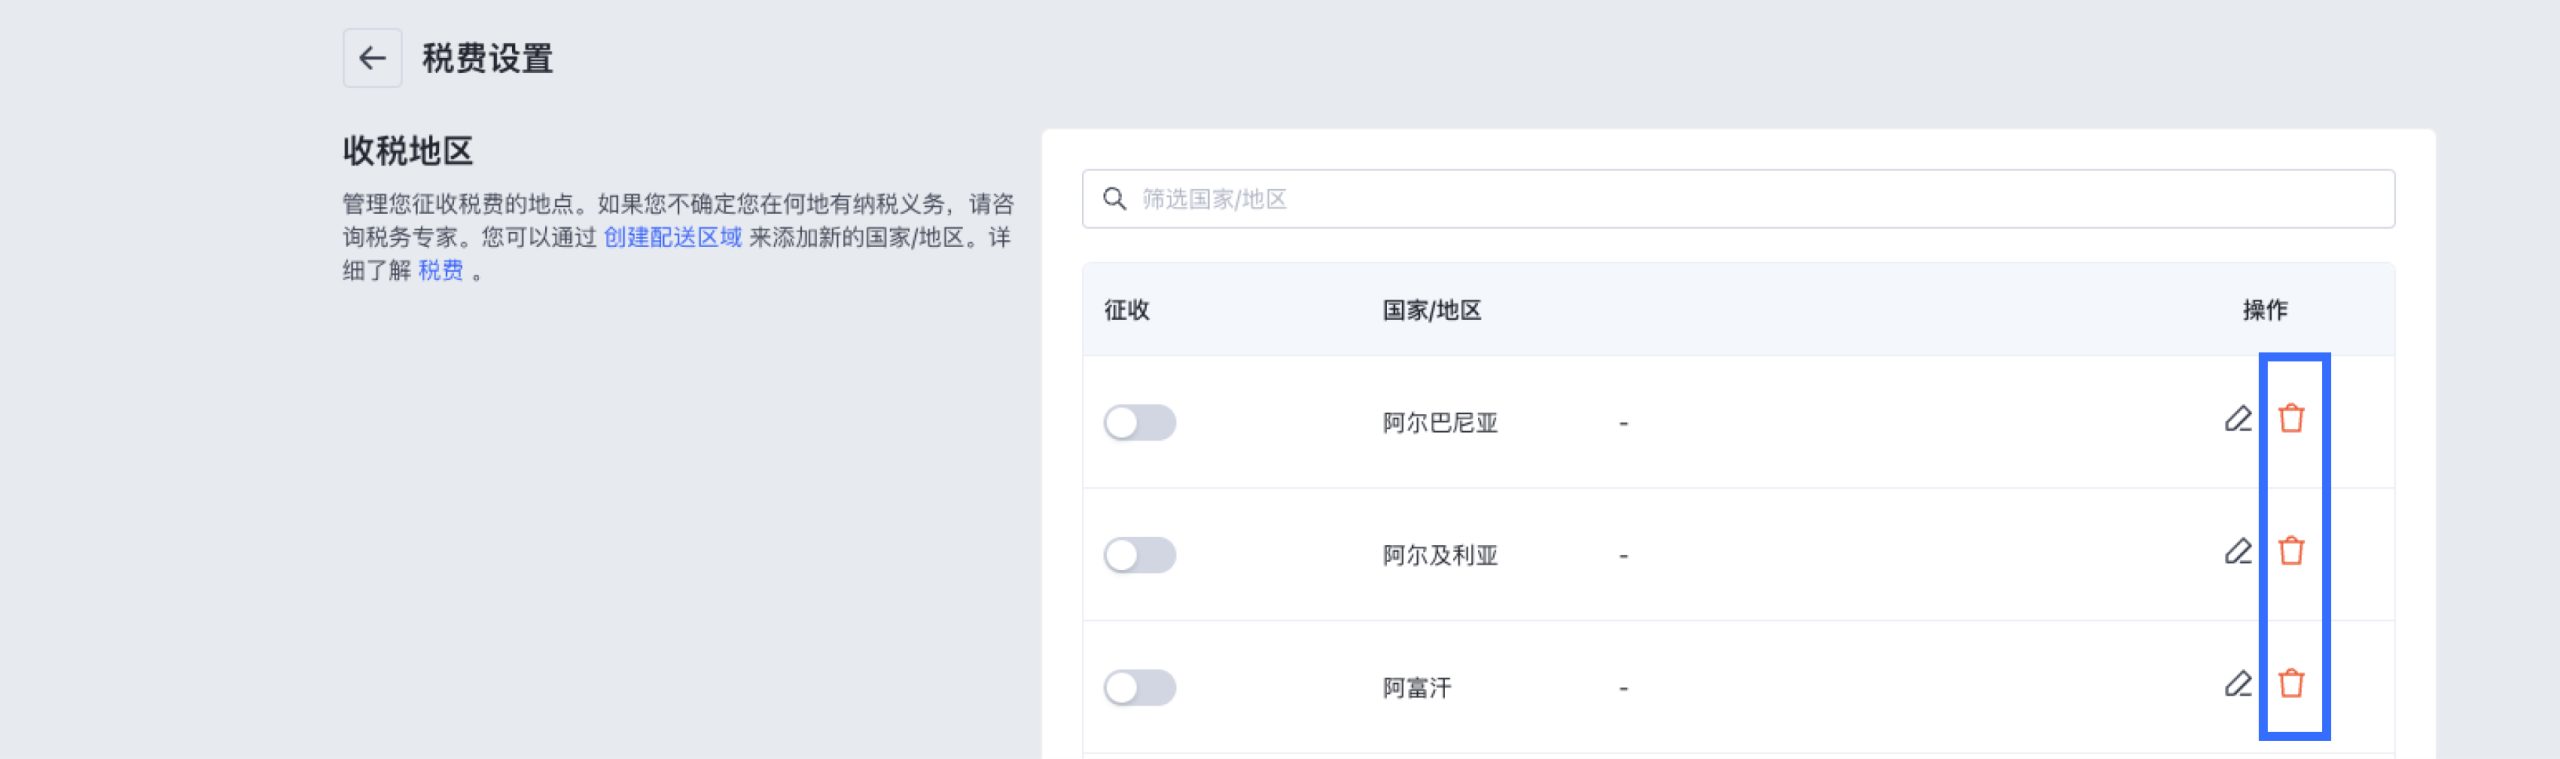Select the 阿富汗 country name
This screenshot has height=759, width=2560.
click(x=1417, y=688)
